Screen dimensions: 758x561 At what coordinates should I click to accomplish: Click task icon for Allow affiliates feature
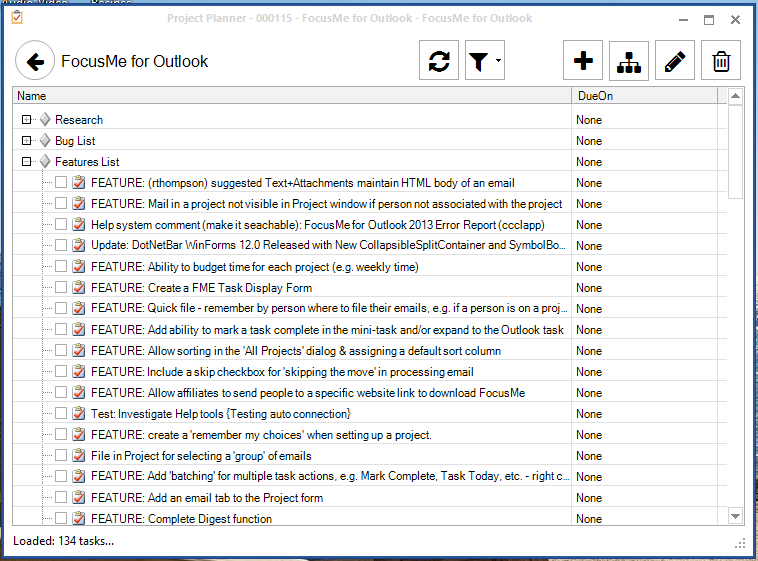[x=78, y=392]
